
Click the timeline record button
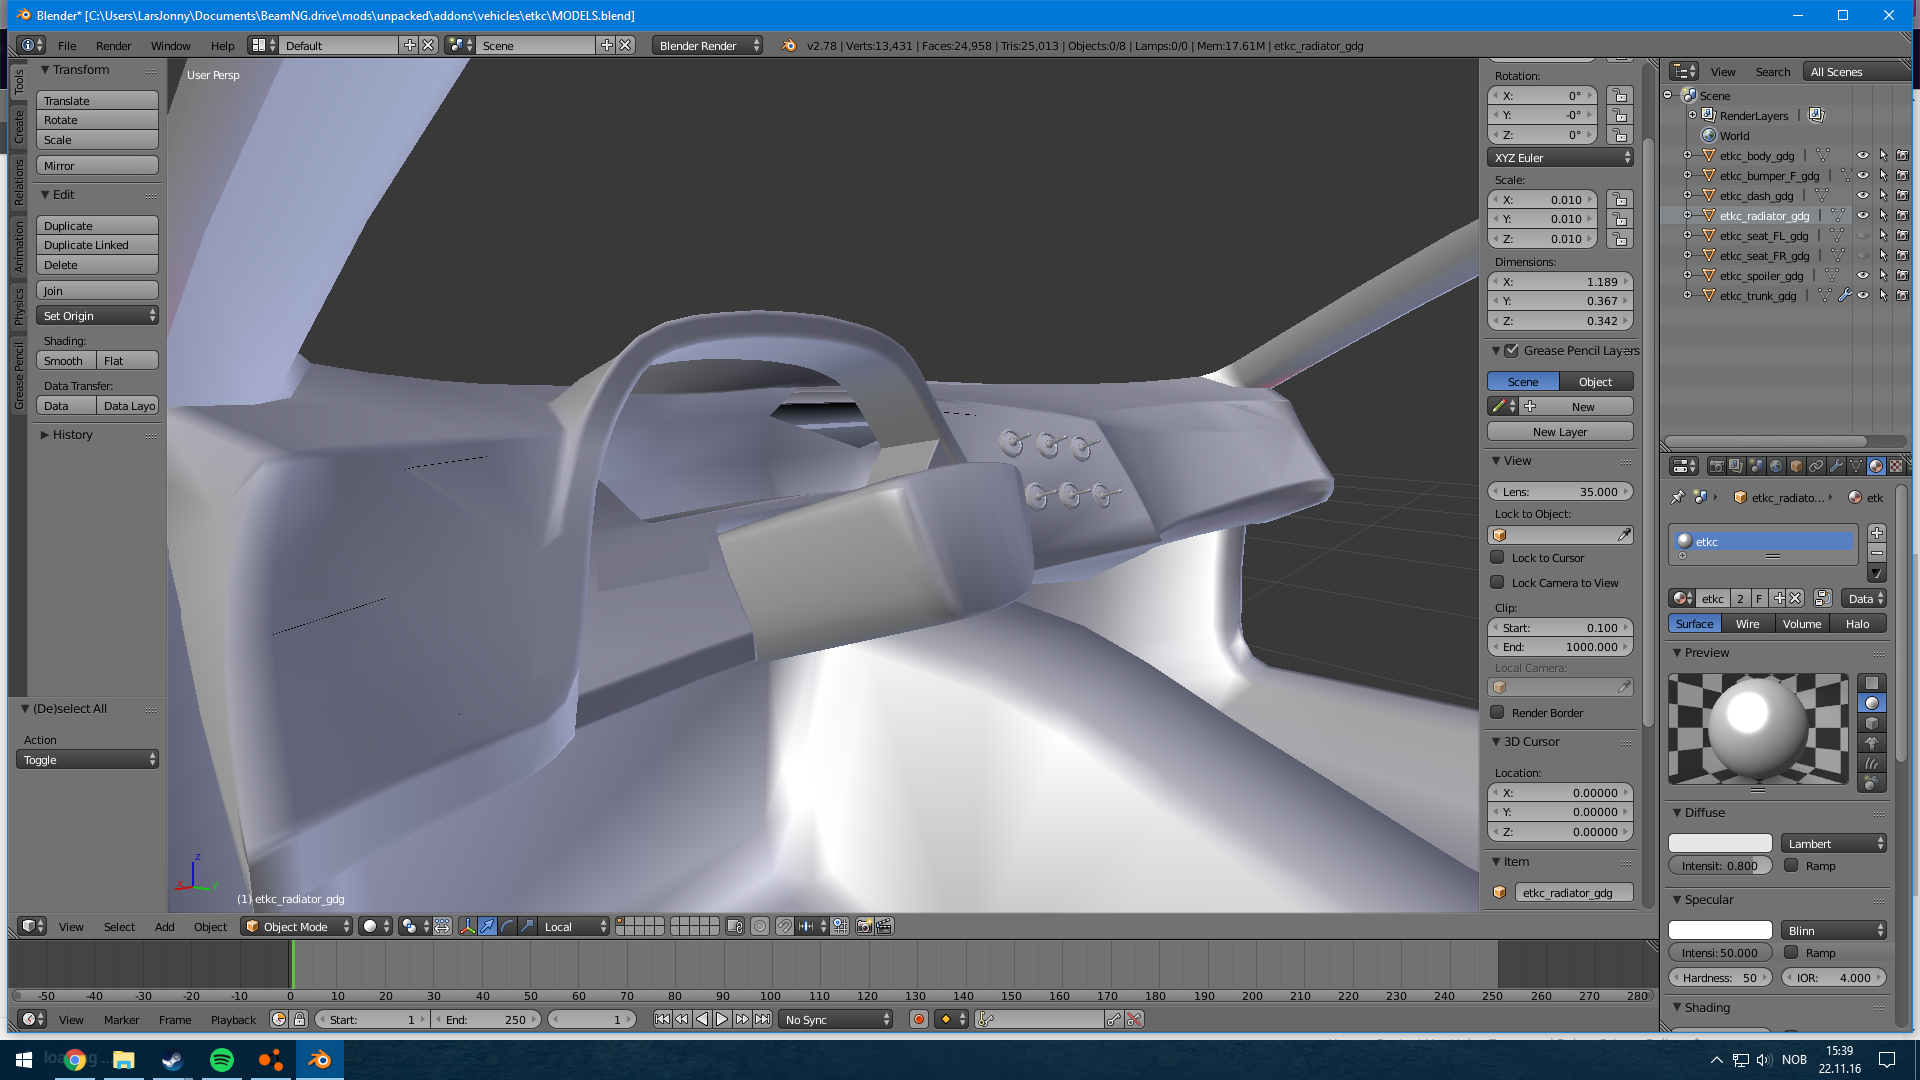click(918, 1019)
